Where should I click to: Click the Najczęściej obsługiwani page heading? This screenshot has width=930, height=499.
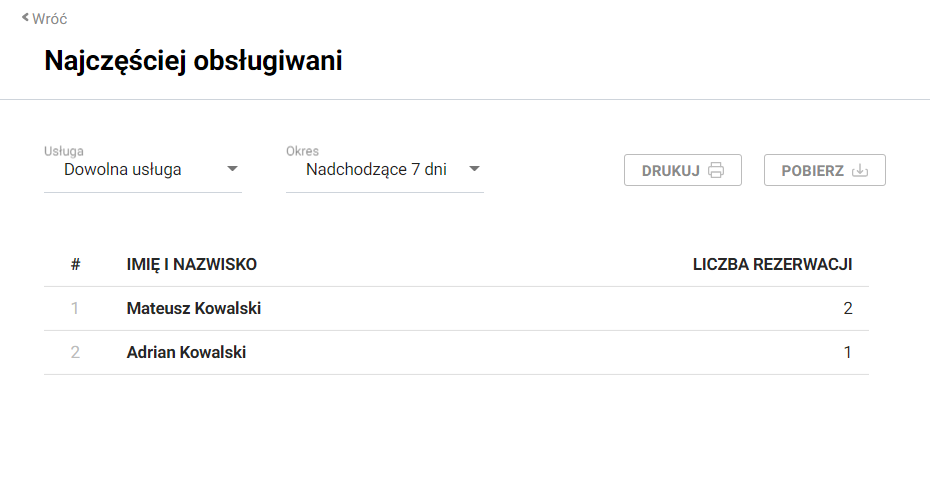pyautogui.click(x=194, y=61)
